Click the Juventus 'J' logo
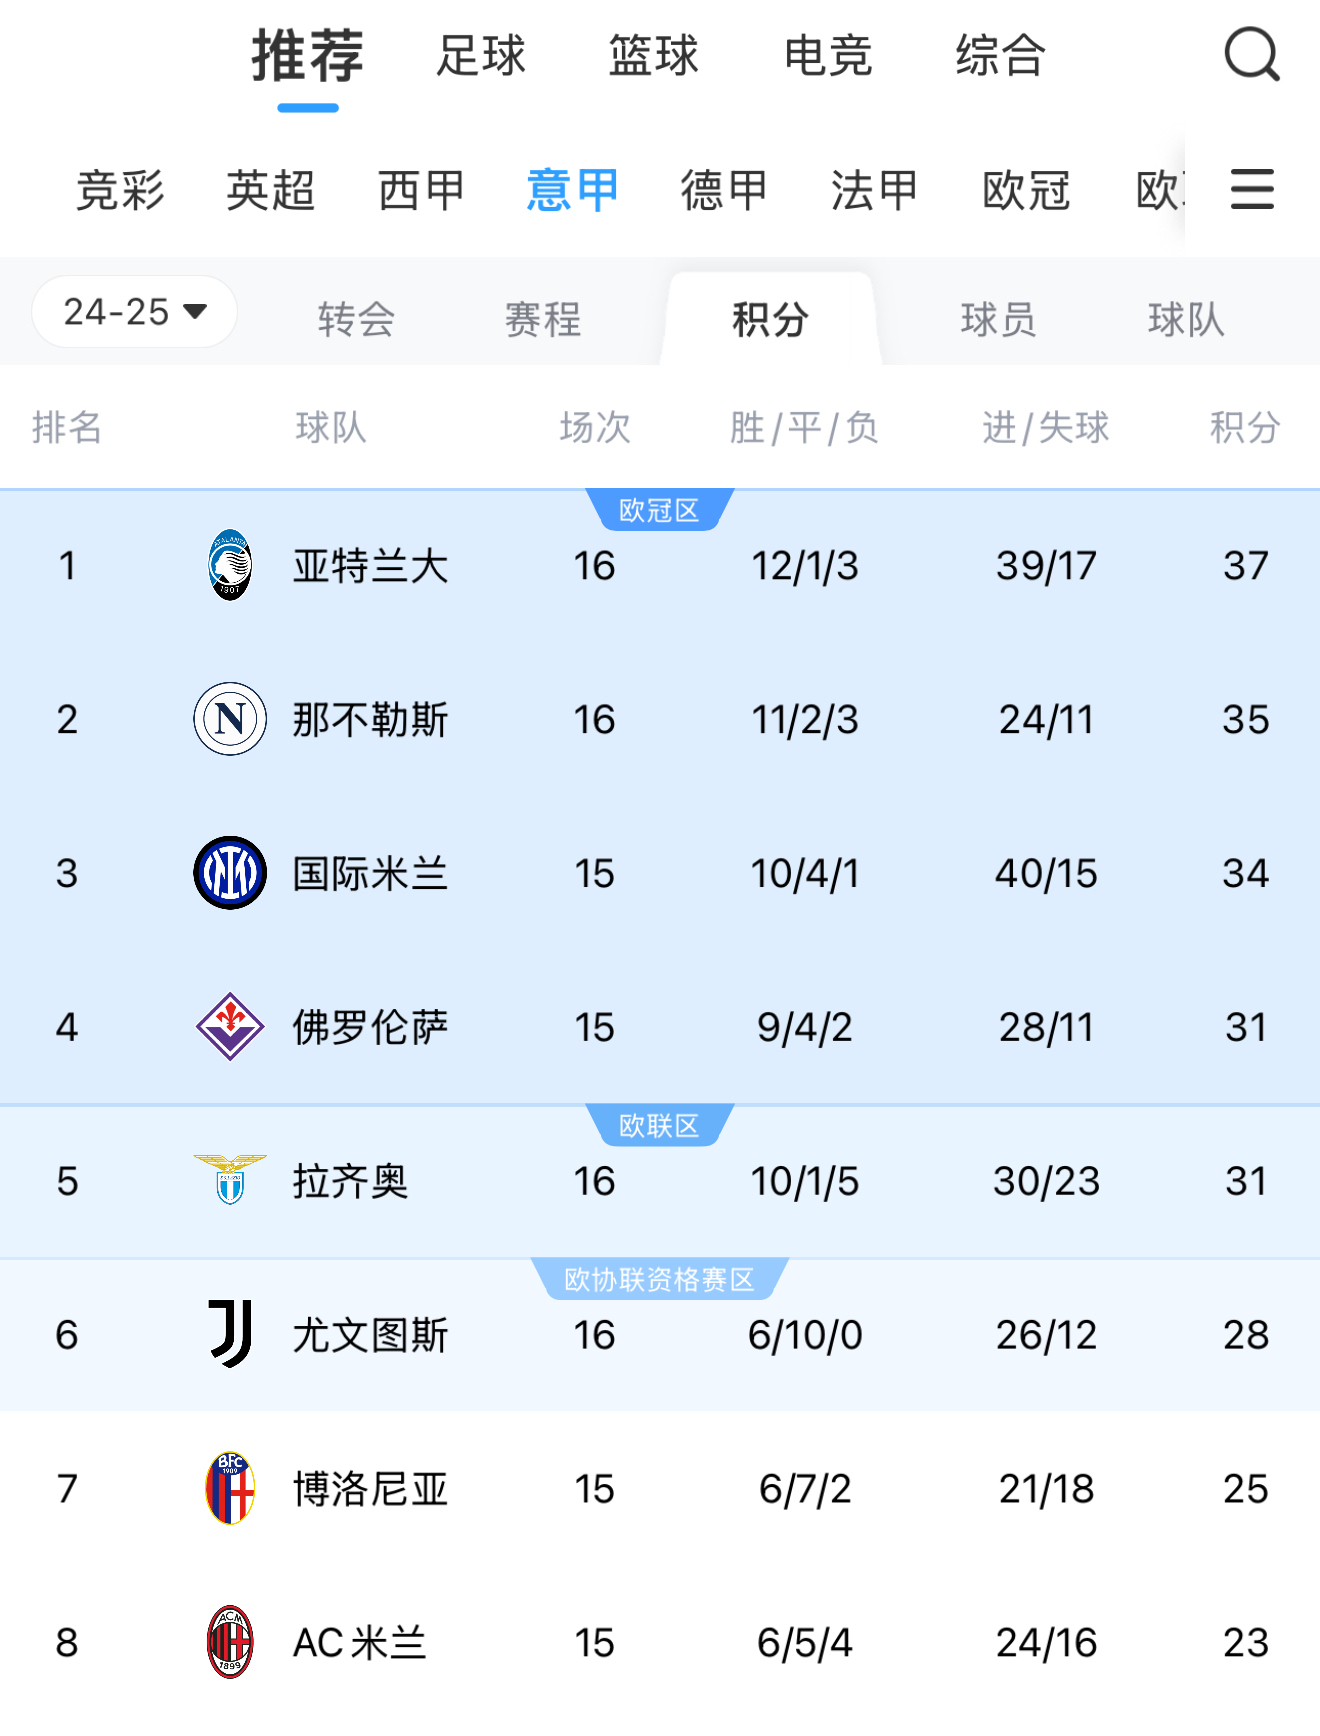This screenshot has height=1736, width=1320. (228, 1336)
